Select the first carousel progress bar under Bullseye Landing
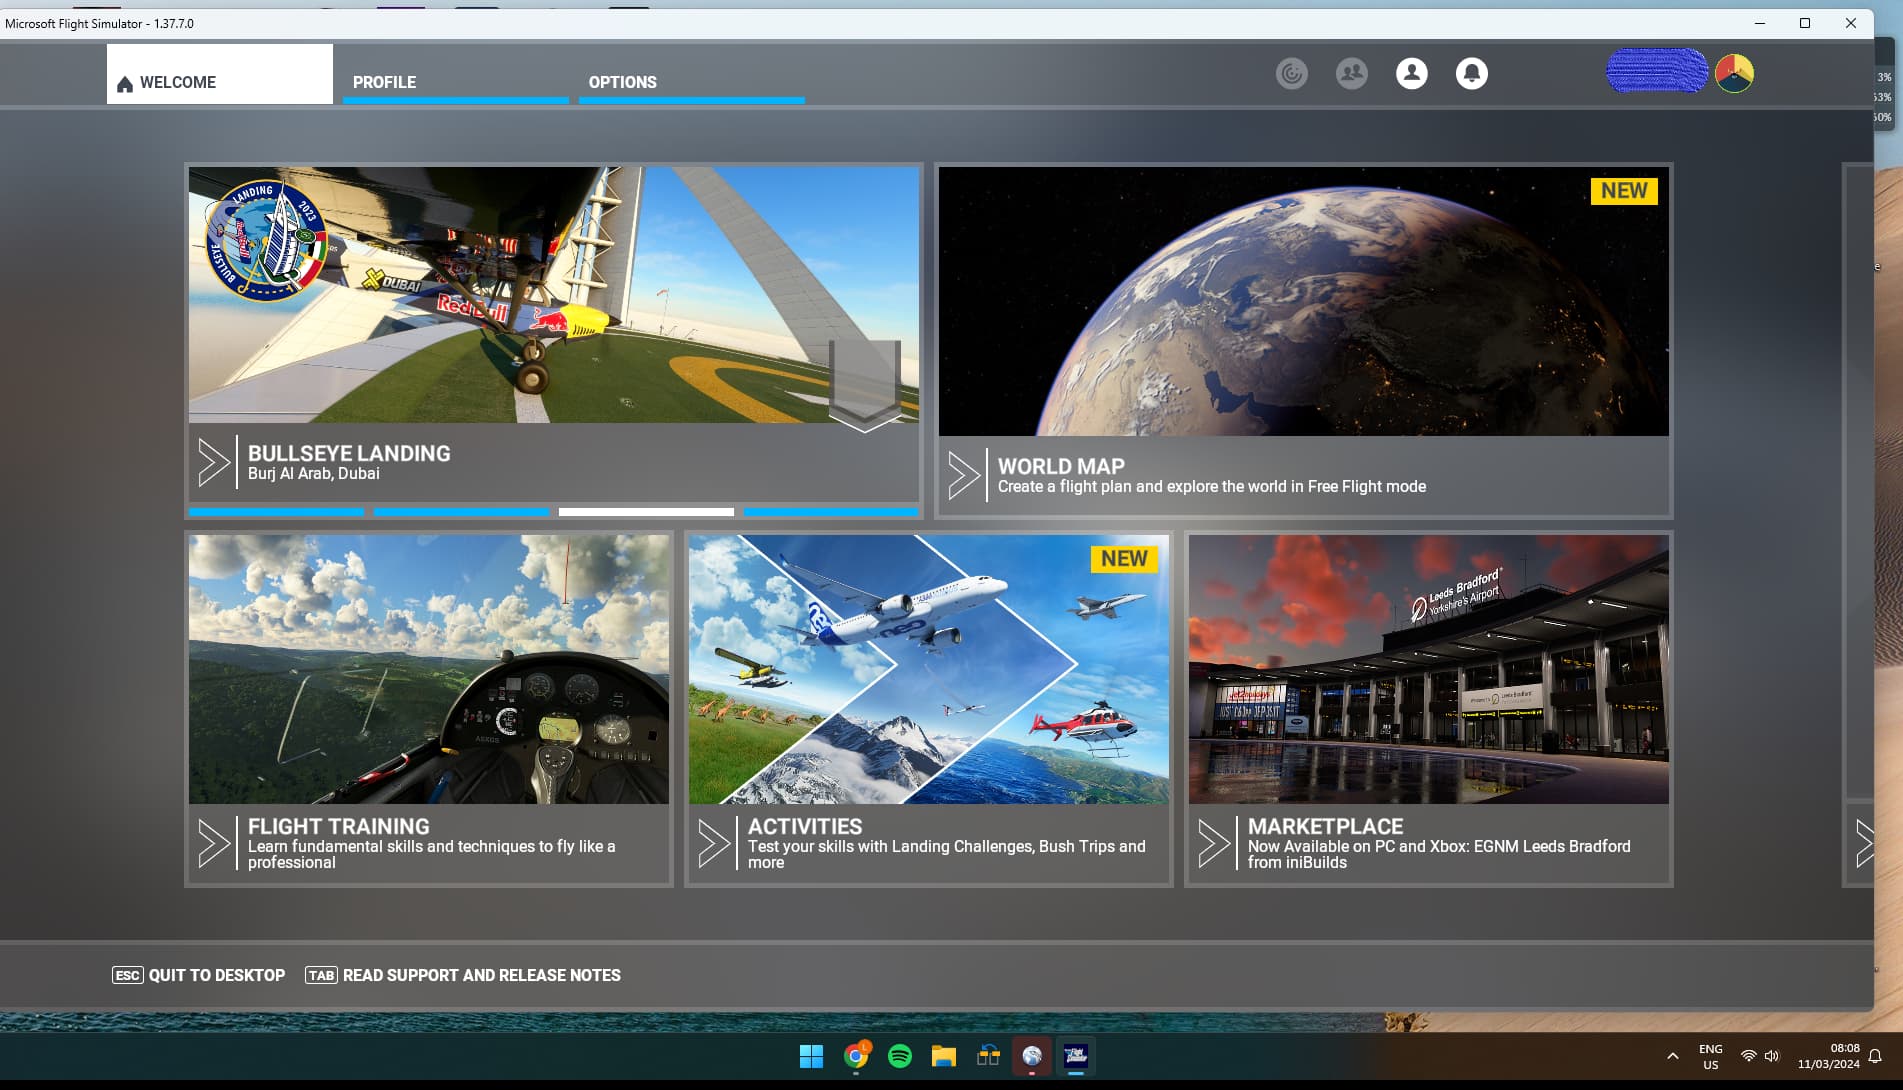The image size is (1903, 1090). [276, 512]
